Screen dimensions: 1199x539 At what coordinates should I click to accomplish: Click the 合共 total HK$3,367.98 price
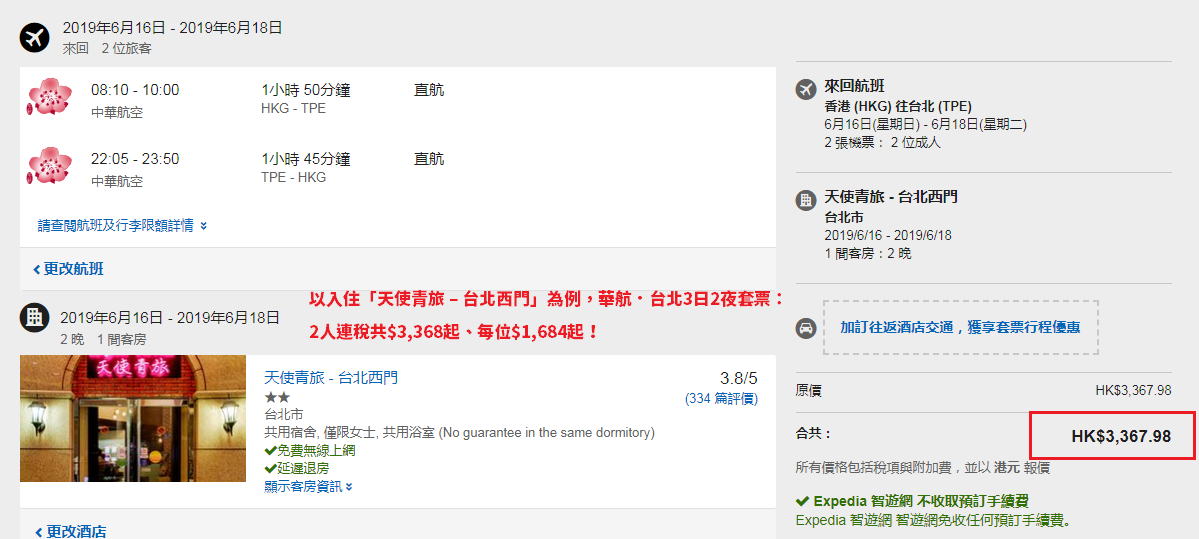[x=1121, y=436]
